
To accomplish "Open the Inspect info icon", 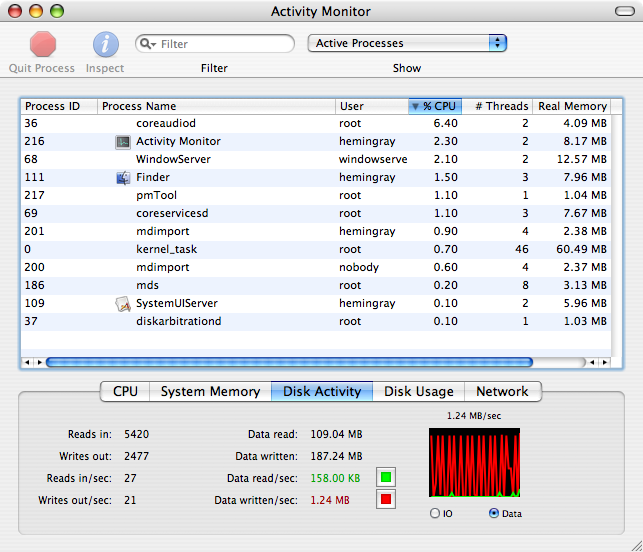I will point(105,44).
